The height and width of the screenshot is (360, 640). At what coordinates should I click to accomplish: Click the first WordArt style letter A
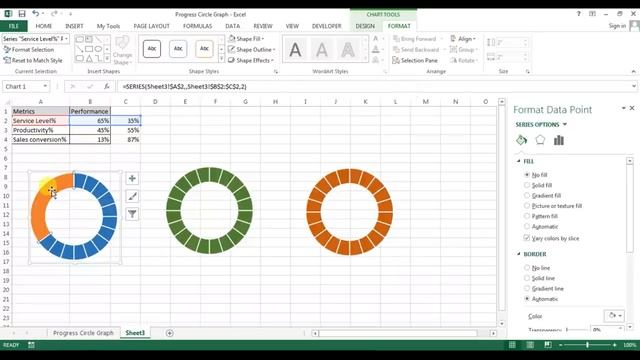pyautogui.click(x=296, y=50)
